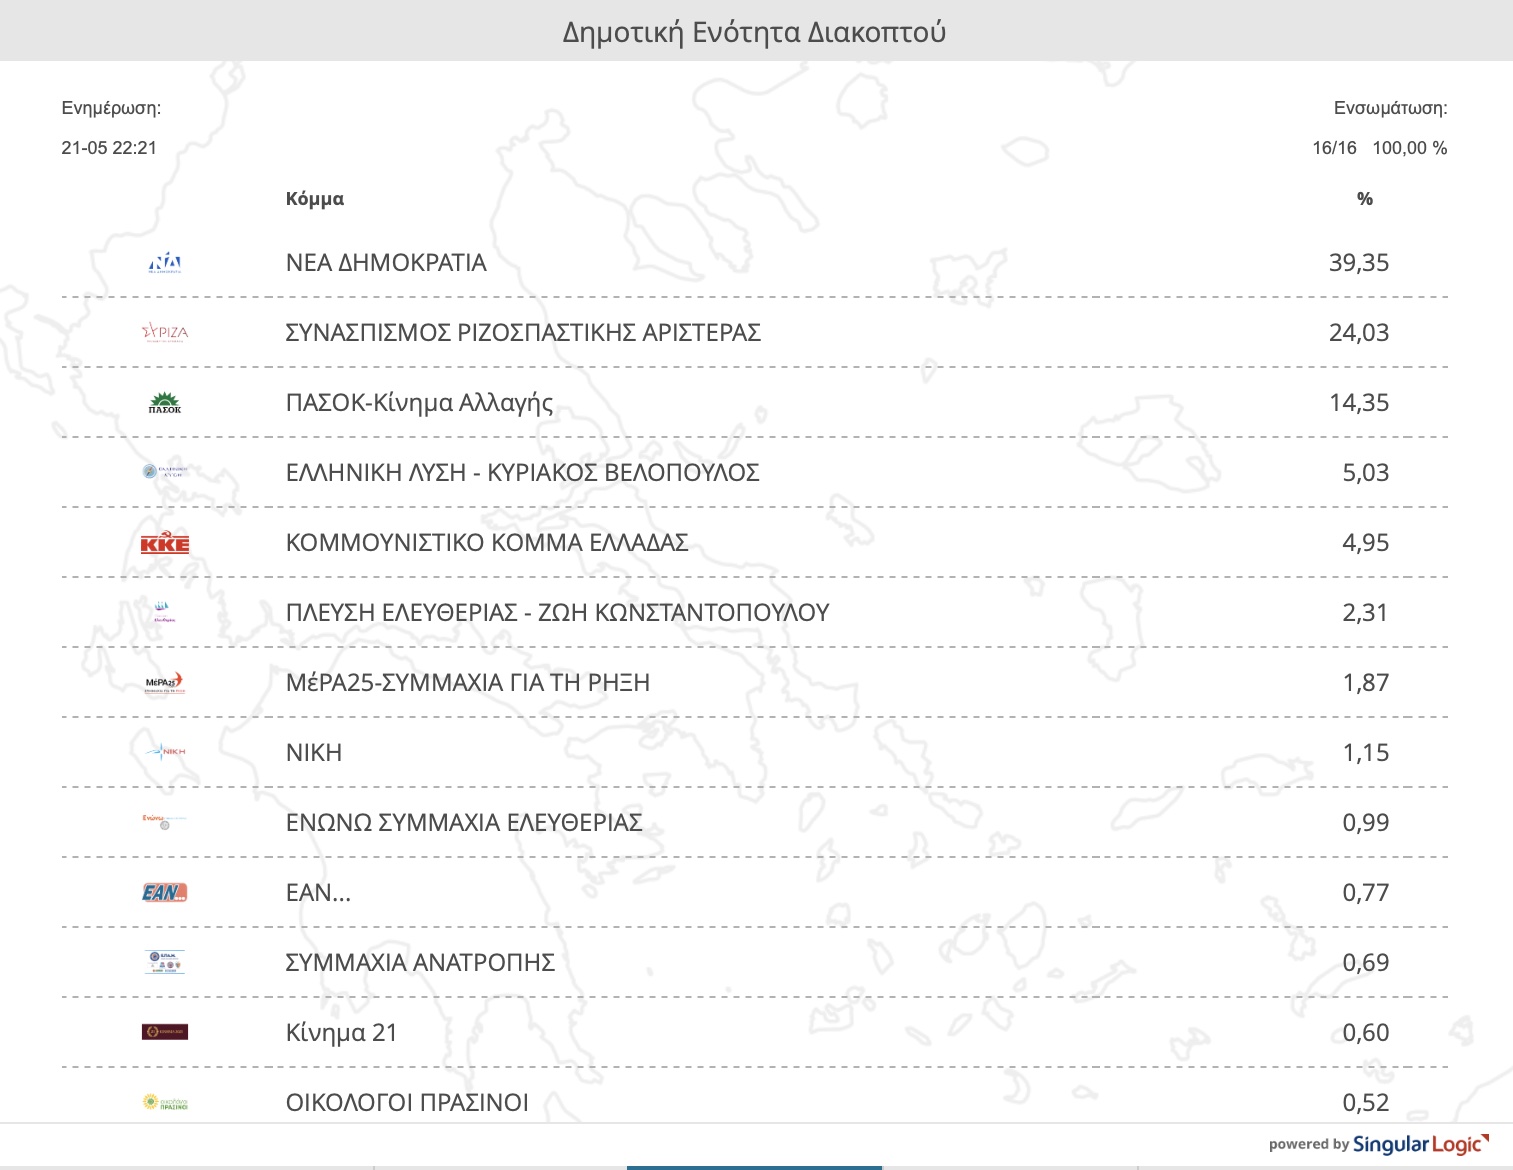Click the green ΠΑΣΟΚ sun logo
Screen dimensions: 1513x1170
[165, 403]
